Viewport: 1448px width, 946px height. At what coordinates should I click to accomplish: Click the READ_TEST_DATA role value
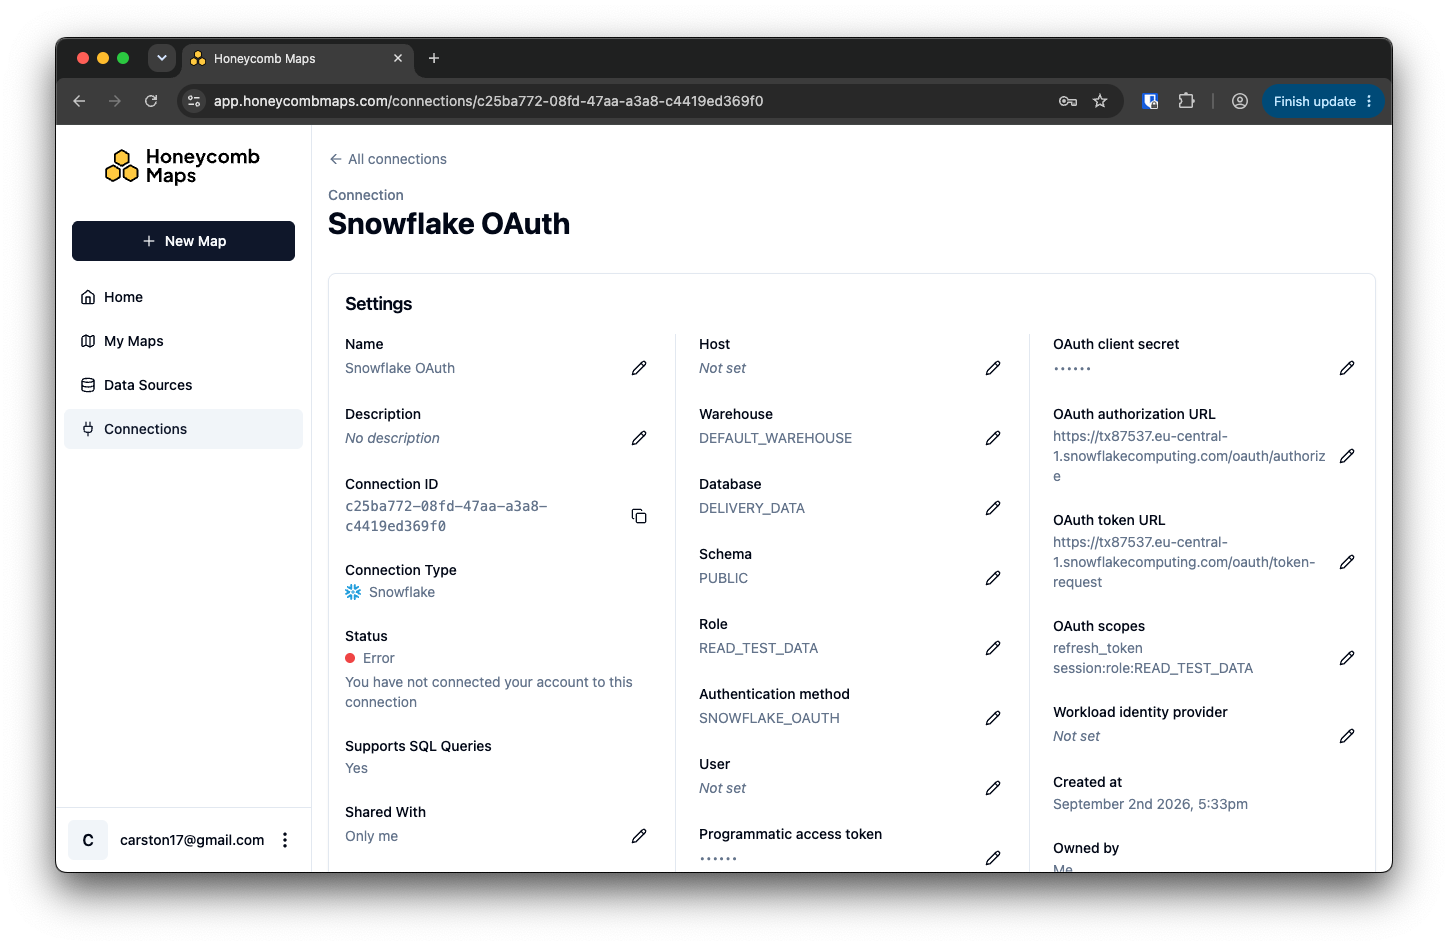(x=759, y=648)
